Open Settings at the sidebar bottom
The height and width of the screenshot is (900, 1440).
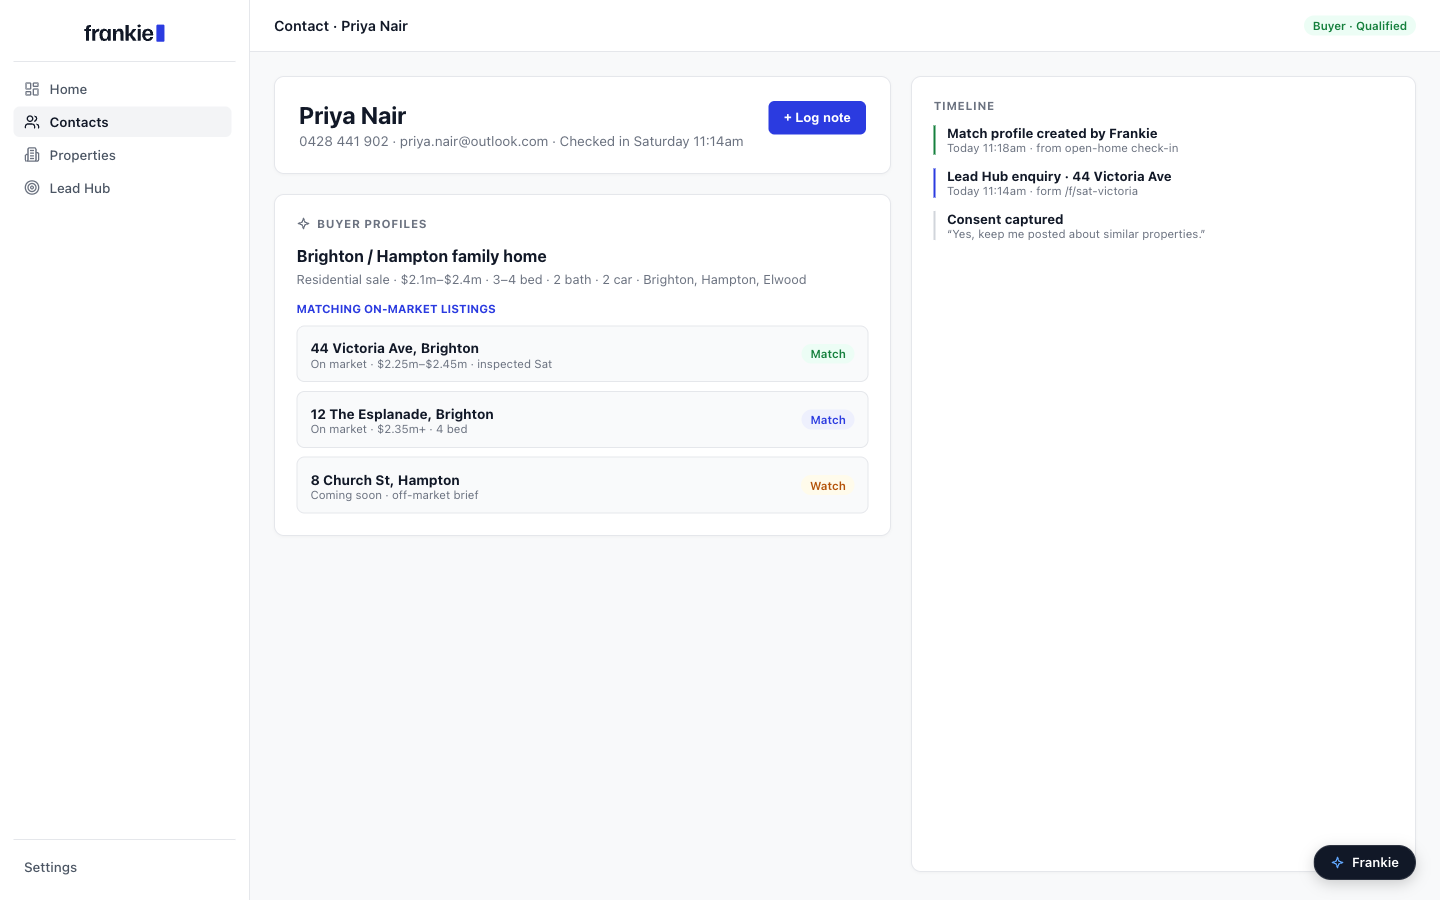click(50, 867)
